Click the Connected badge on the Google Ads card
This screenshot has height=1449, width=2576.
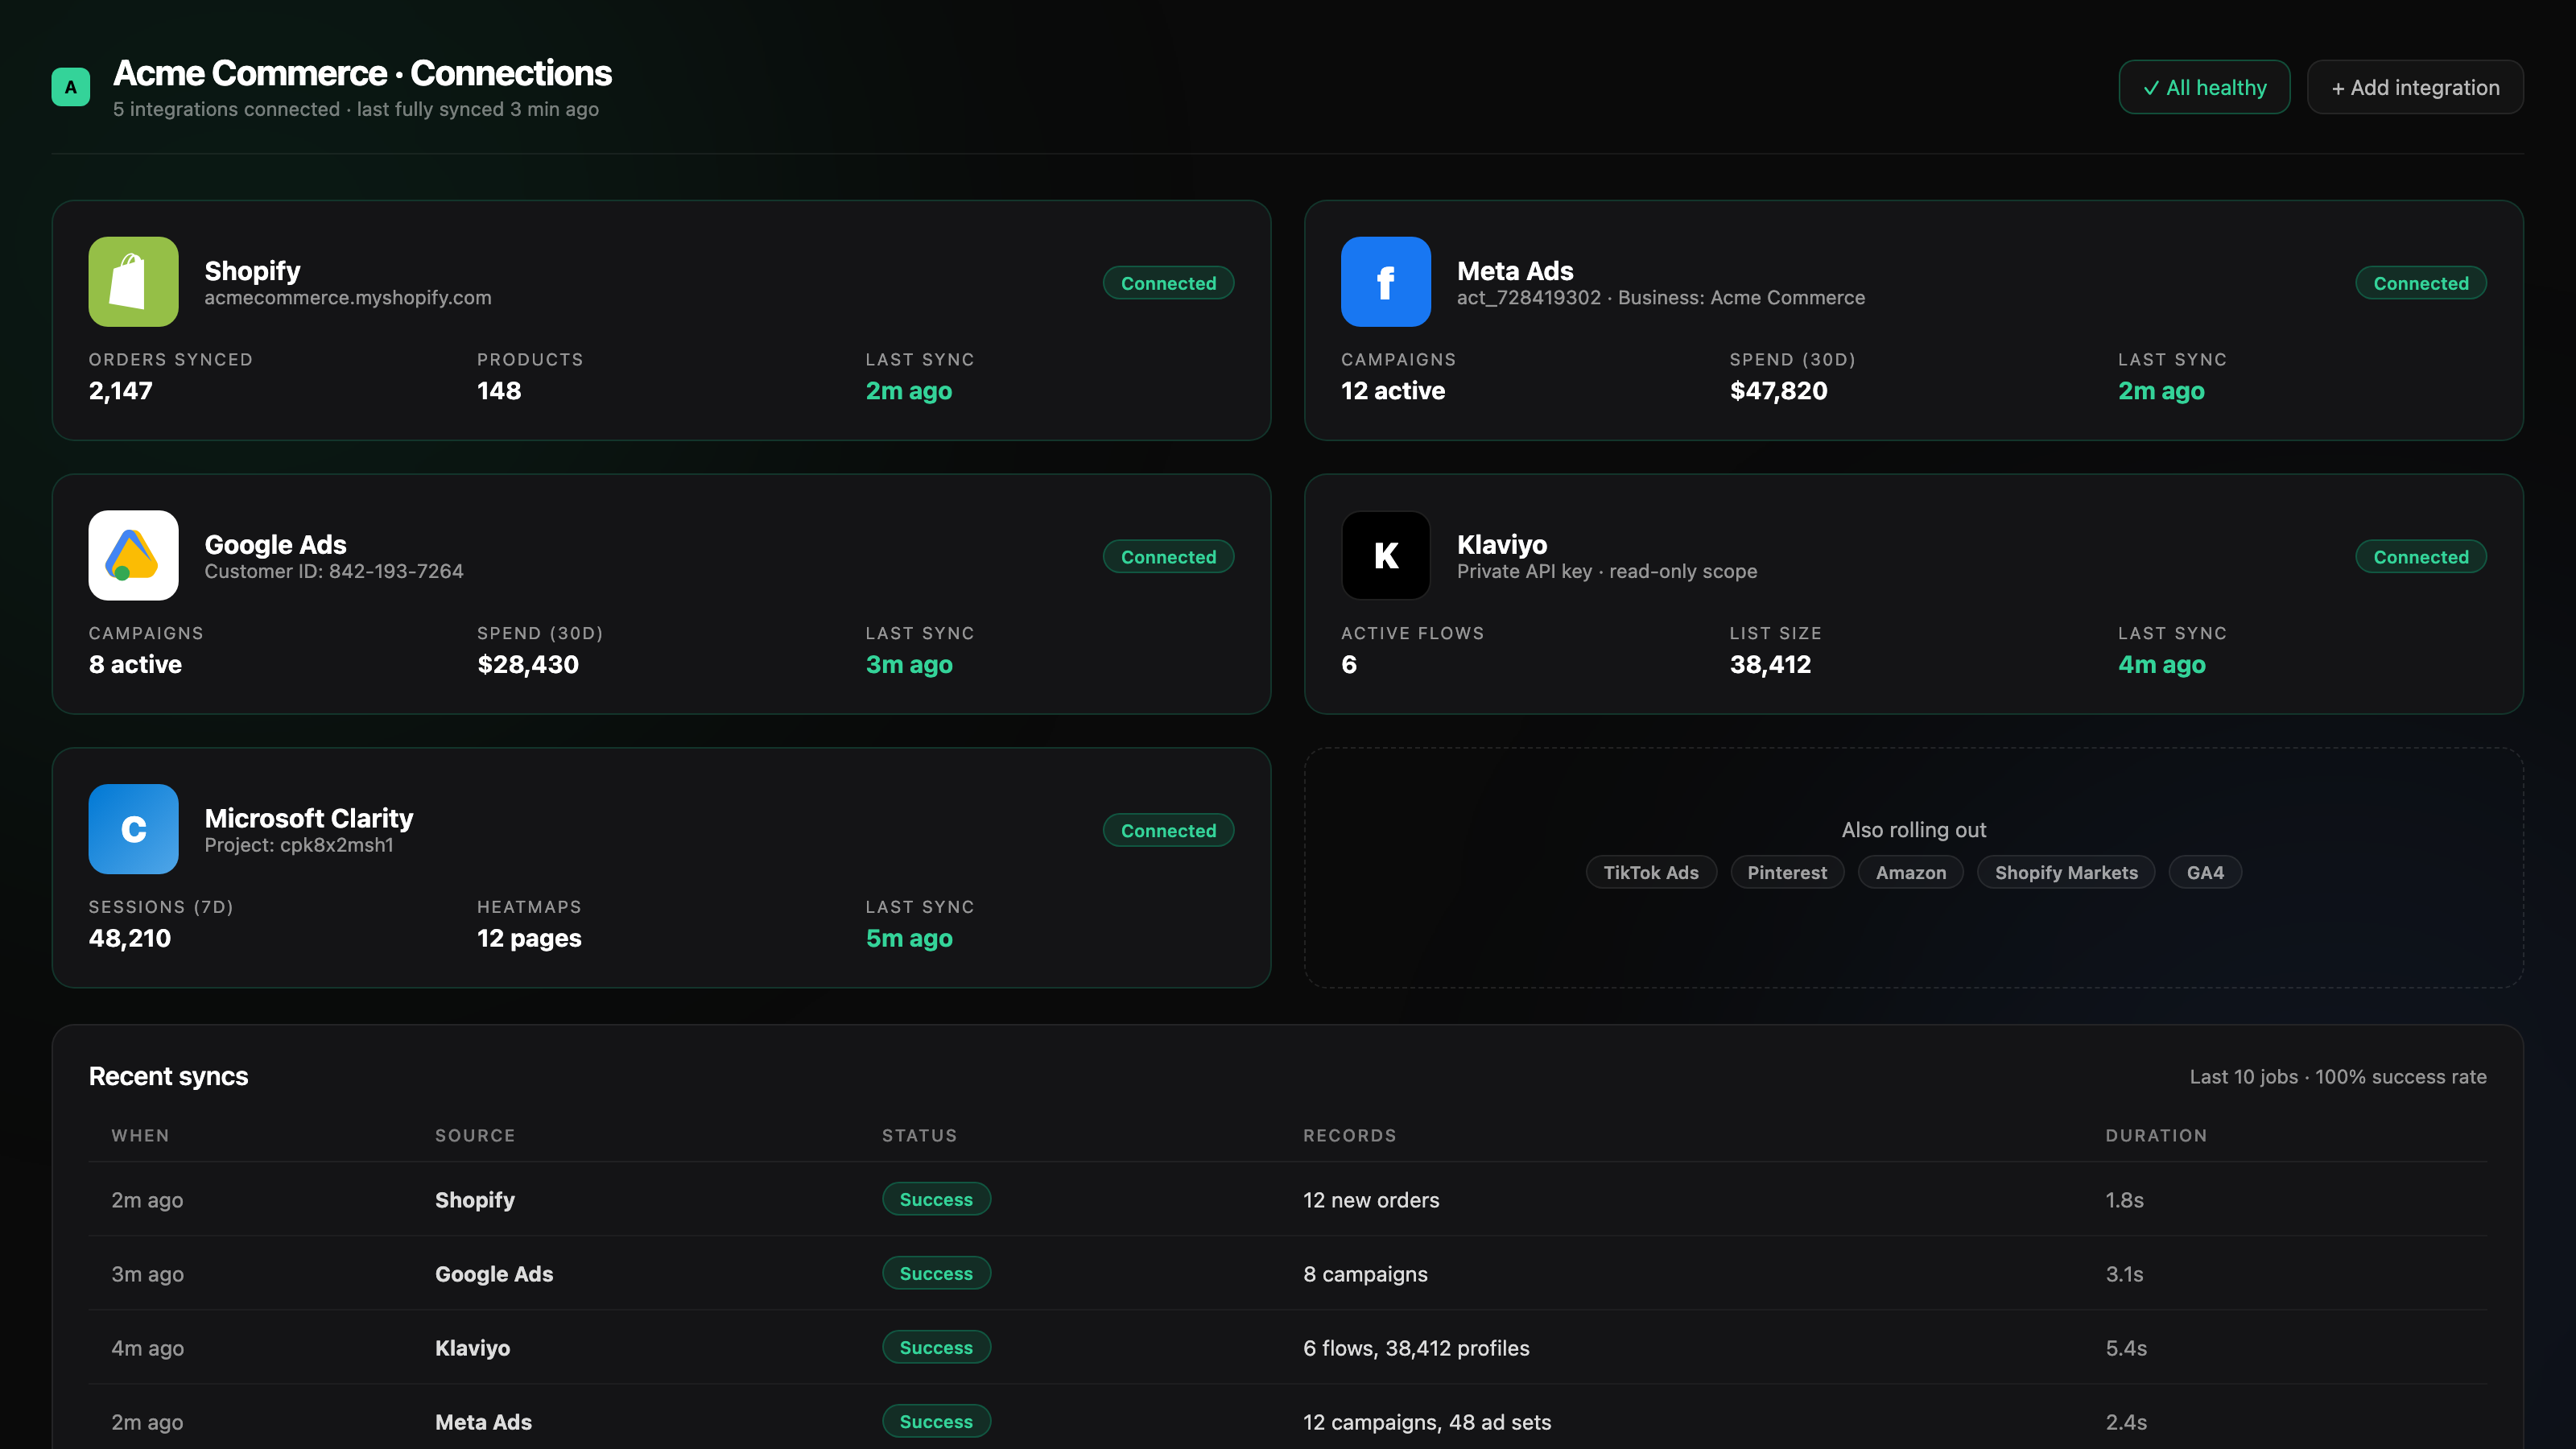click(1168, 557)
